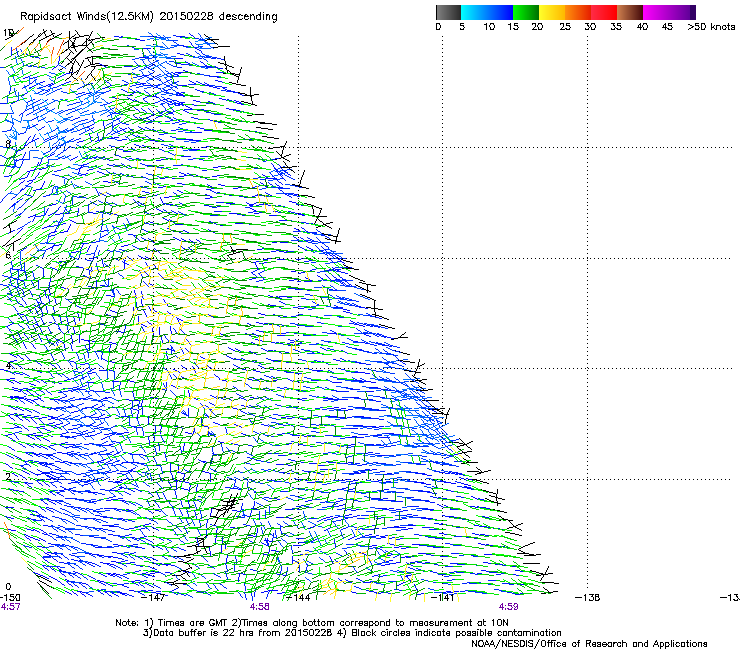Click the '45' legend scale label
The width and height of the screenshot is (740, 650).
pyautogui.click(x=667, y=27)
